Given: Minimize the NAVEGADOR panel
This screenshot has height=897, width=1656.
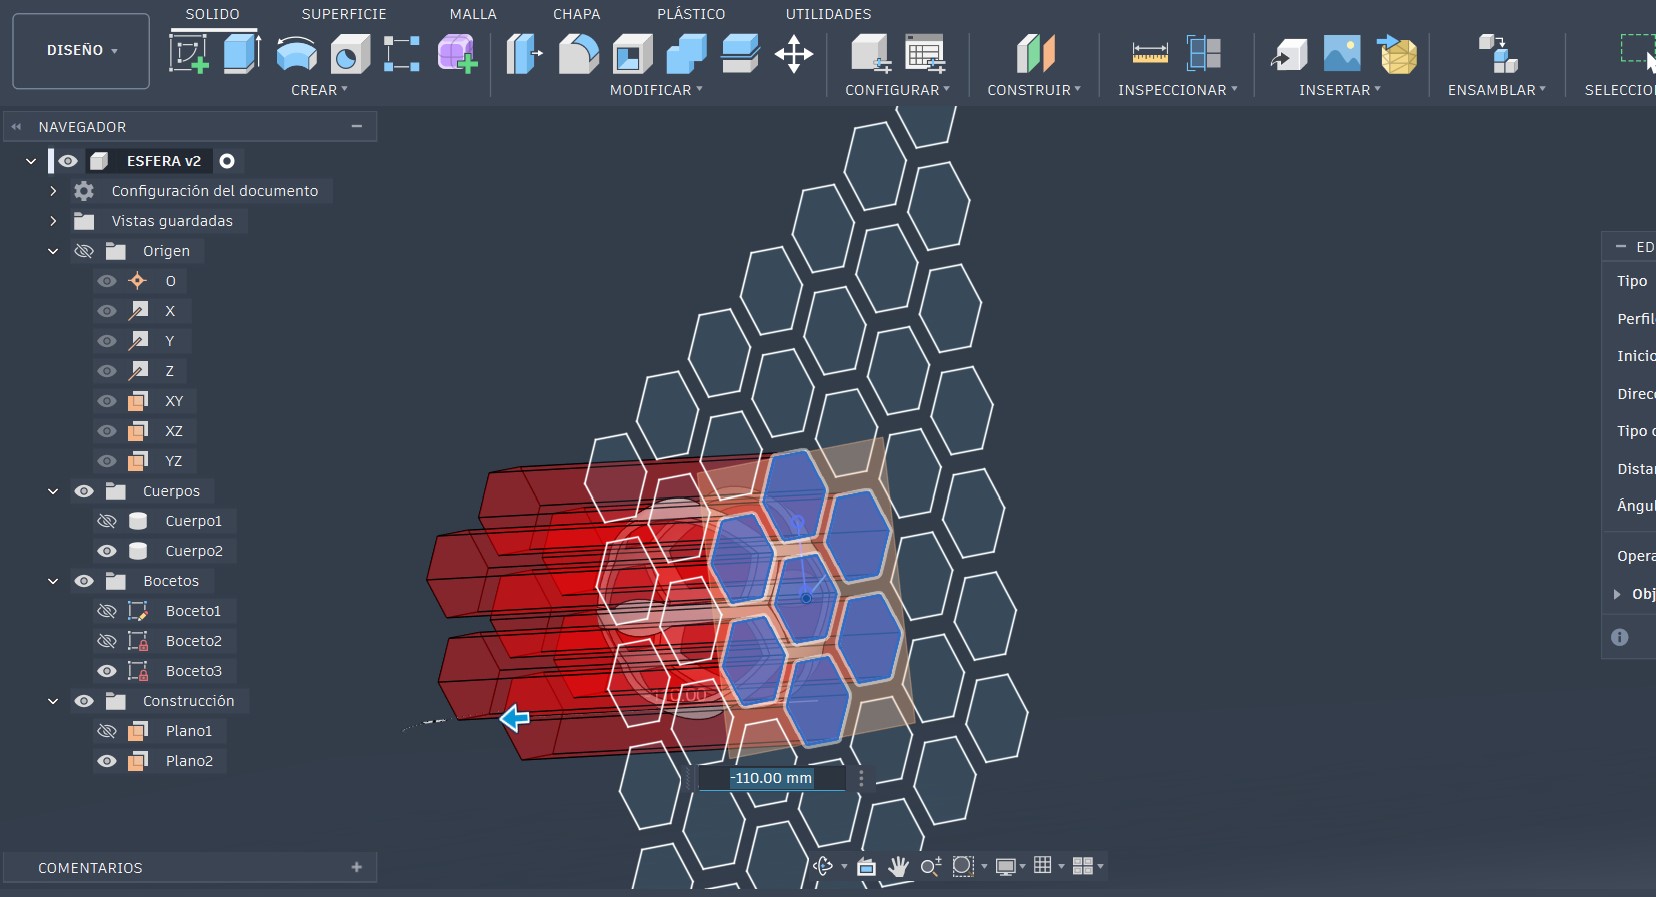Looking at the screenshot, I should [357, 127].
